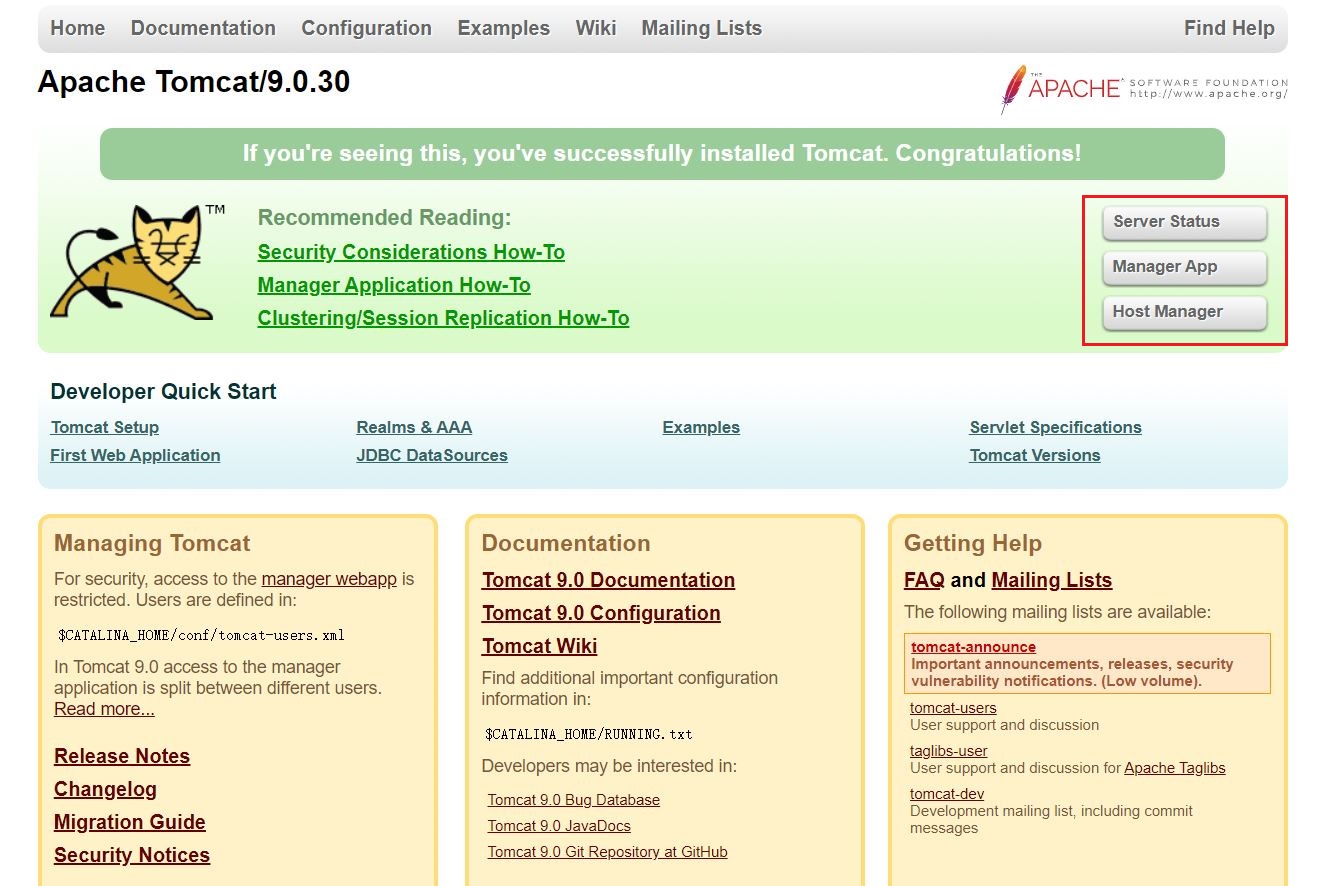Open the Tomcat Wiki link

point(539,646)
